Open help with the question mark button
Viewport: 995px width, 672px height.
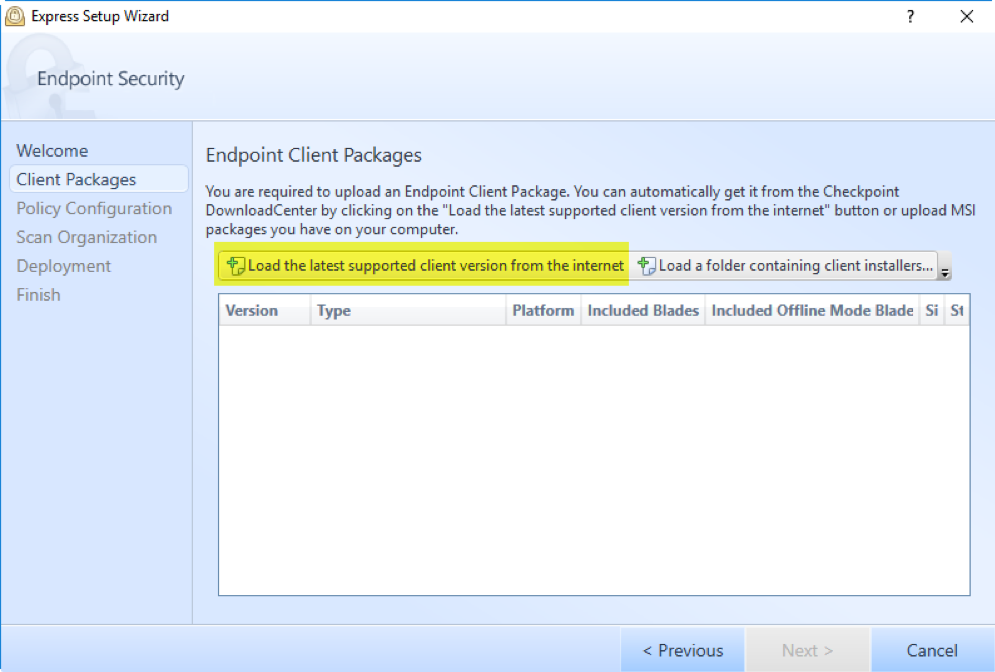click(x=910, y=16)
